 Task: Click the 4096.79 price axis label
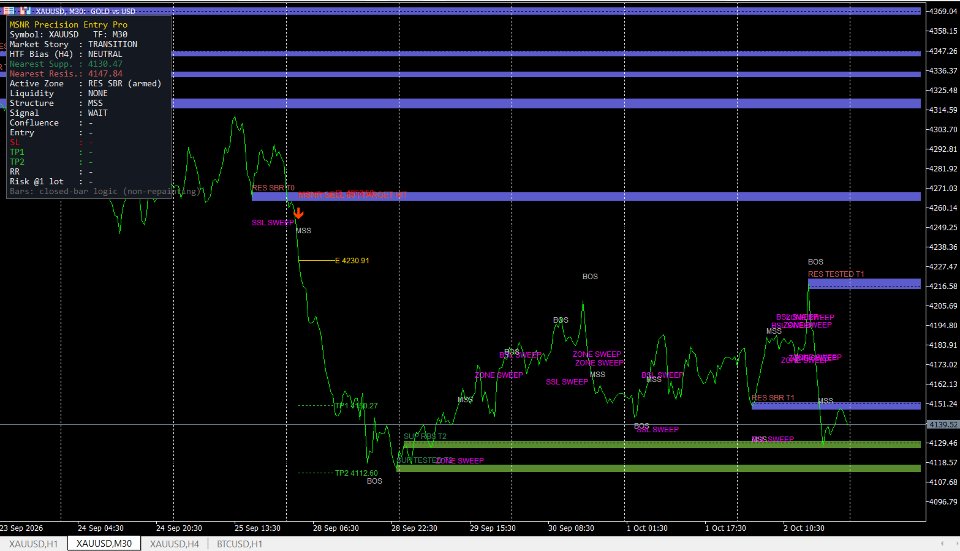click(x=943, y=501)
